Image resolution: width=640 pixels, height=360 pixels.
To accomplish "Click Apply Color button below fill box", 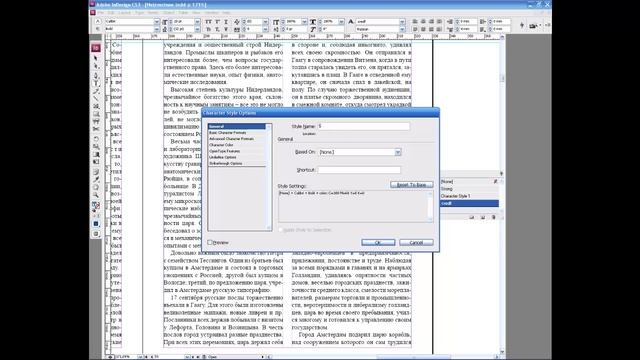I will [96, 224].
